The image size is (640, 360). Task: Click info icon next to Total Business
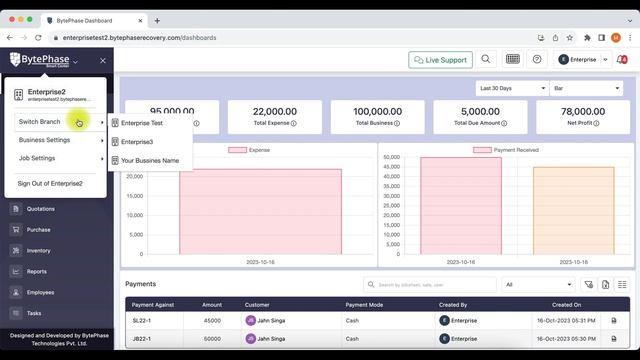point(397,123)
